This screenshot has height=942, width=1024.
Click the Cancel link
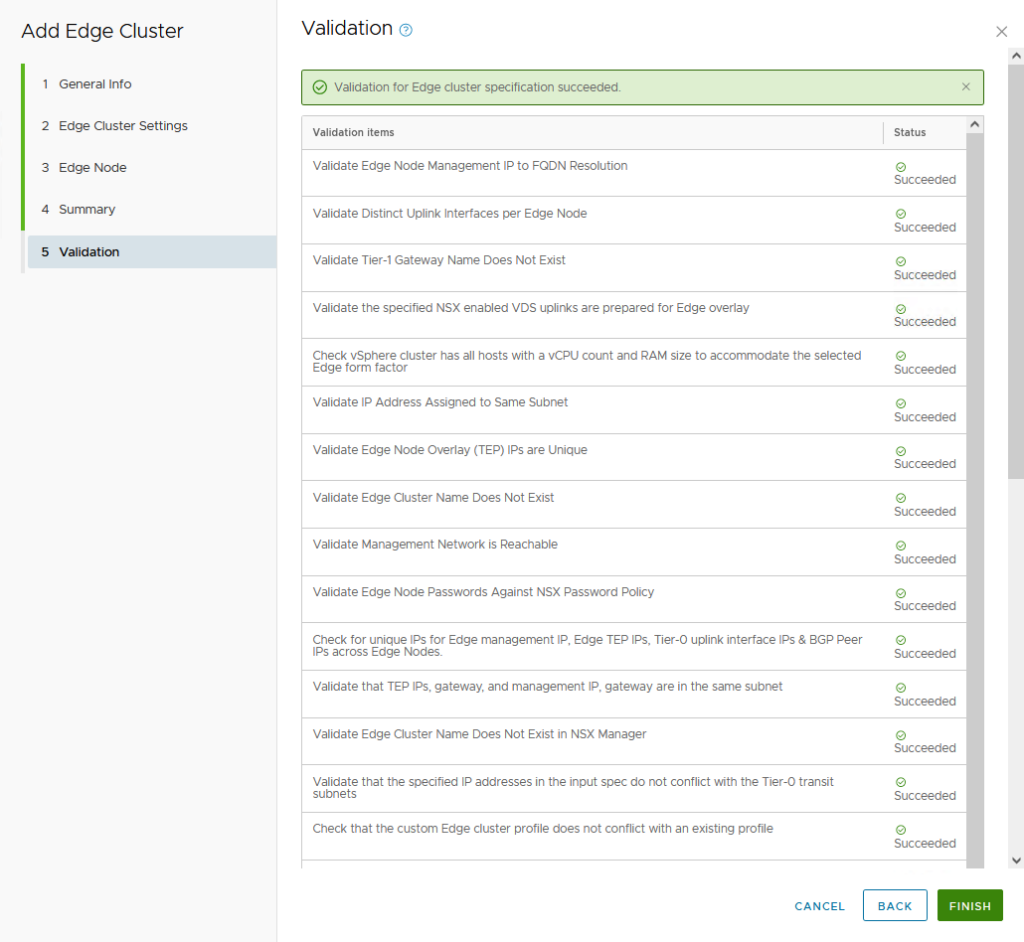tap(819, 906)
